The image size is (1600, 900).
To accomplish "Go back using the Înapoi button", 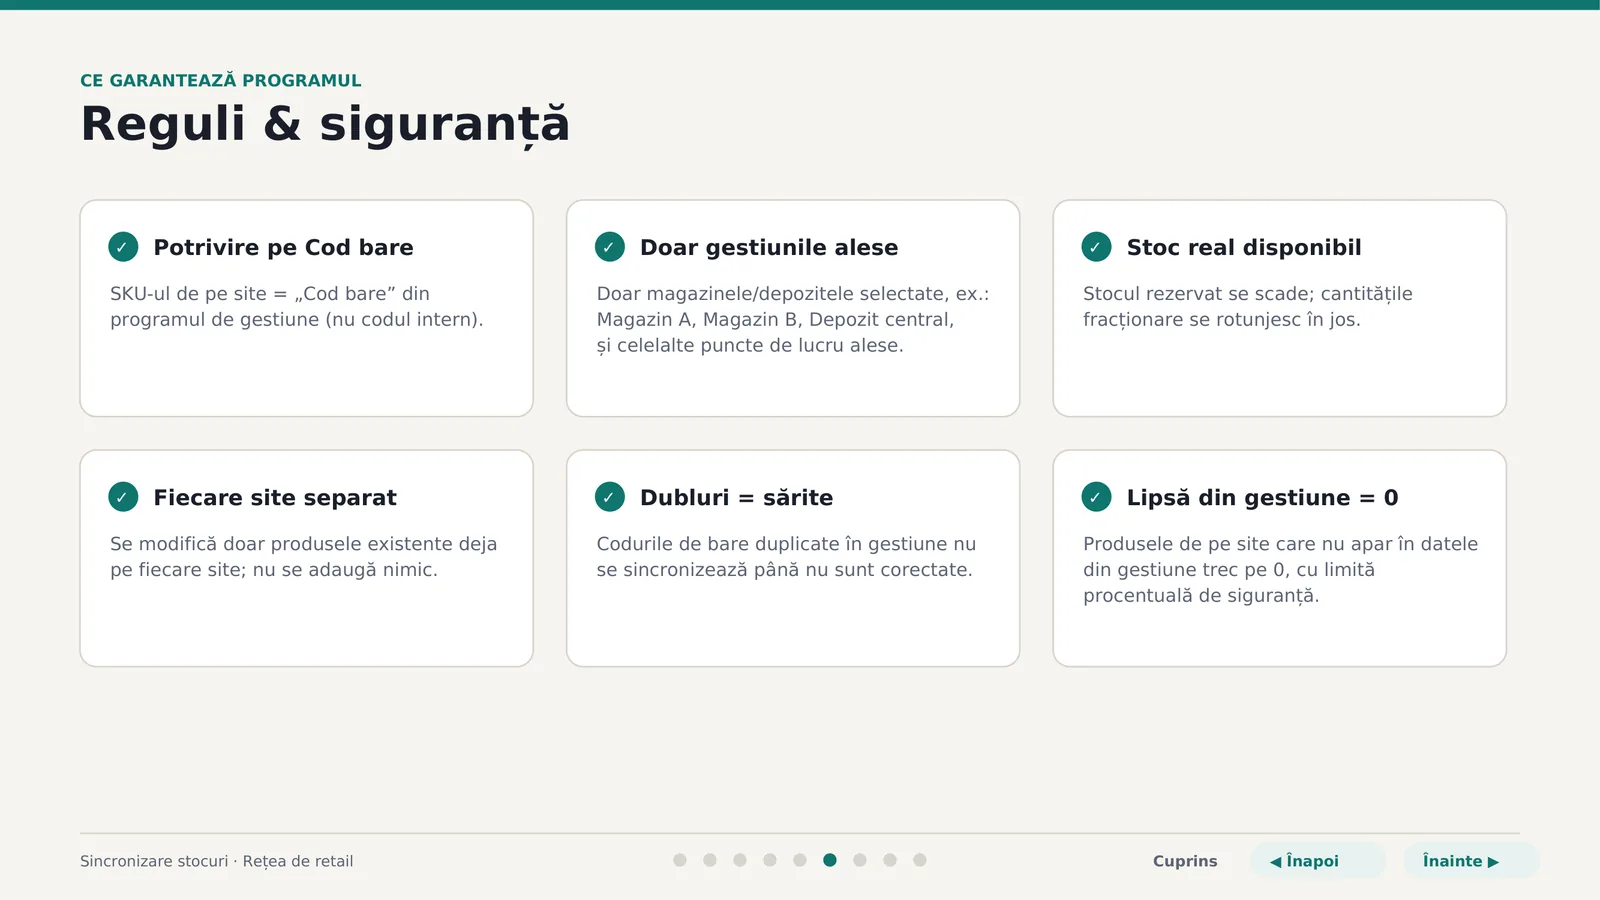I will (1318, 861).
